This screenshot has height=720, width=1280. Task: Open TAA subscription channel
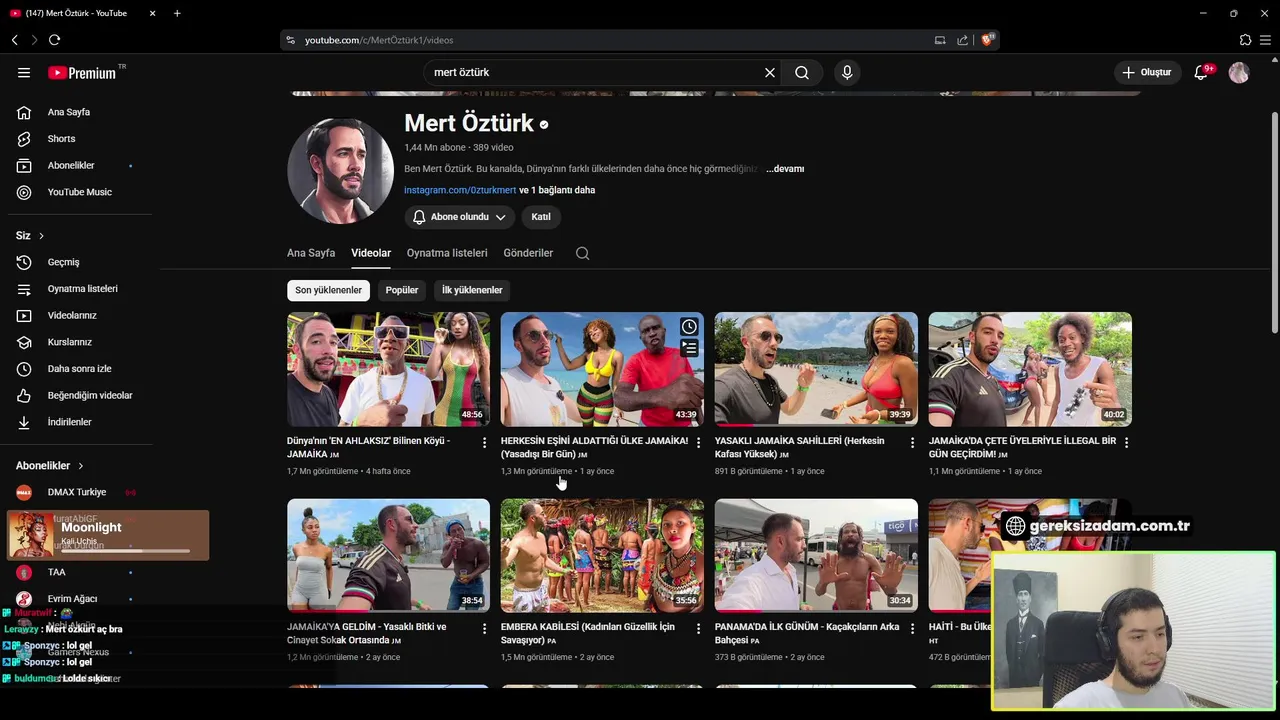tap(80, 572)
